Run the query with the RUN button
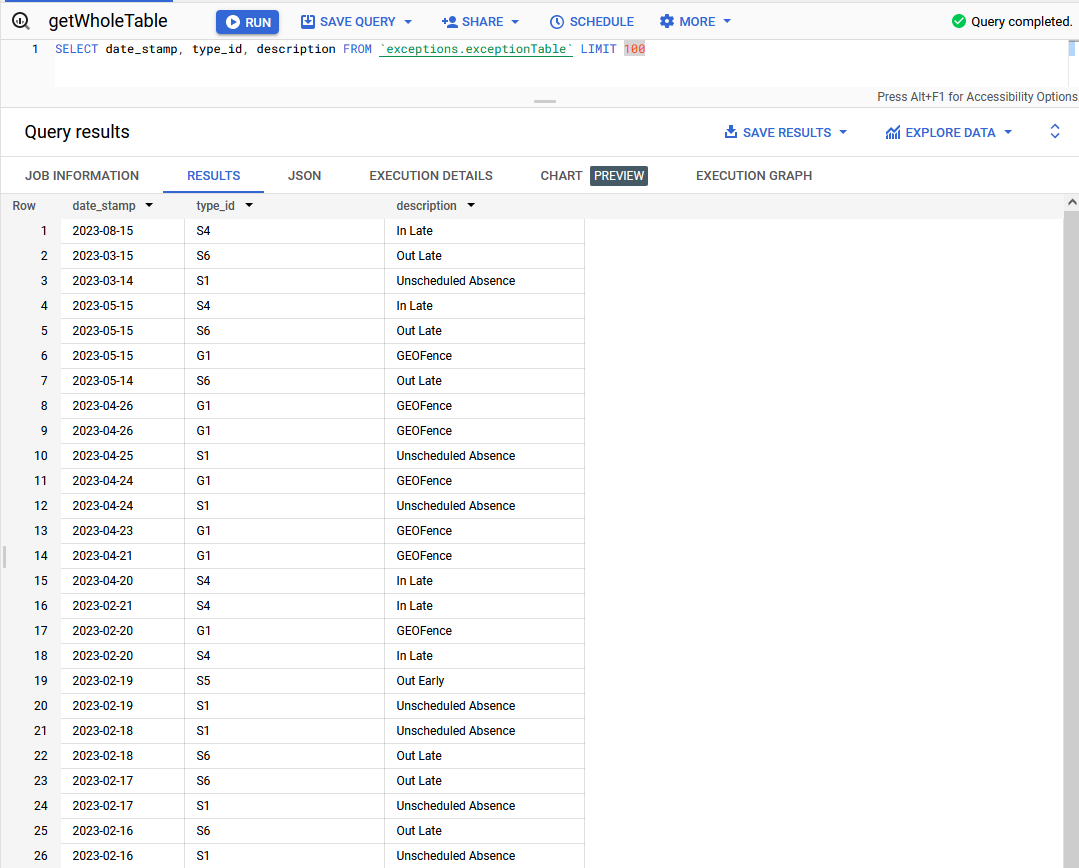 pos(247,22)
